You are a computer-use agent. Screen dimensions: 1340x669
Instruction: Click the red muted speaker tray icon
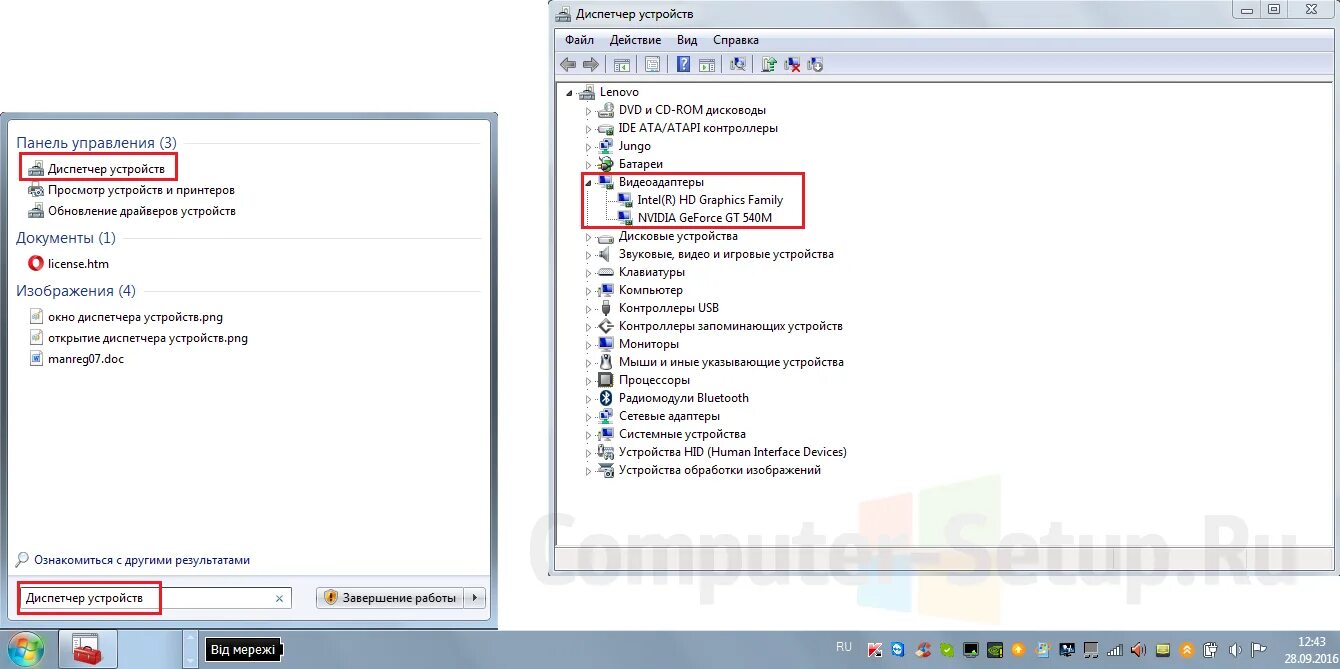point(1138,649)
